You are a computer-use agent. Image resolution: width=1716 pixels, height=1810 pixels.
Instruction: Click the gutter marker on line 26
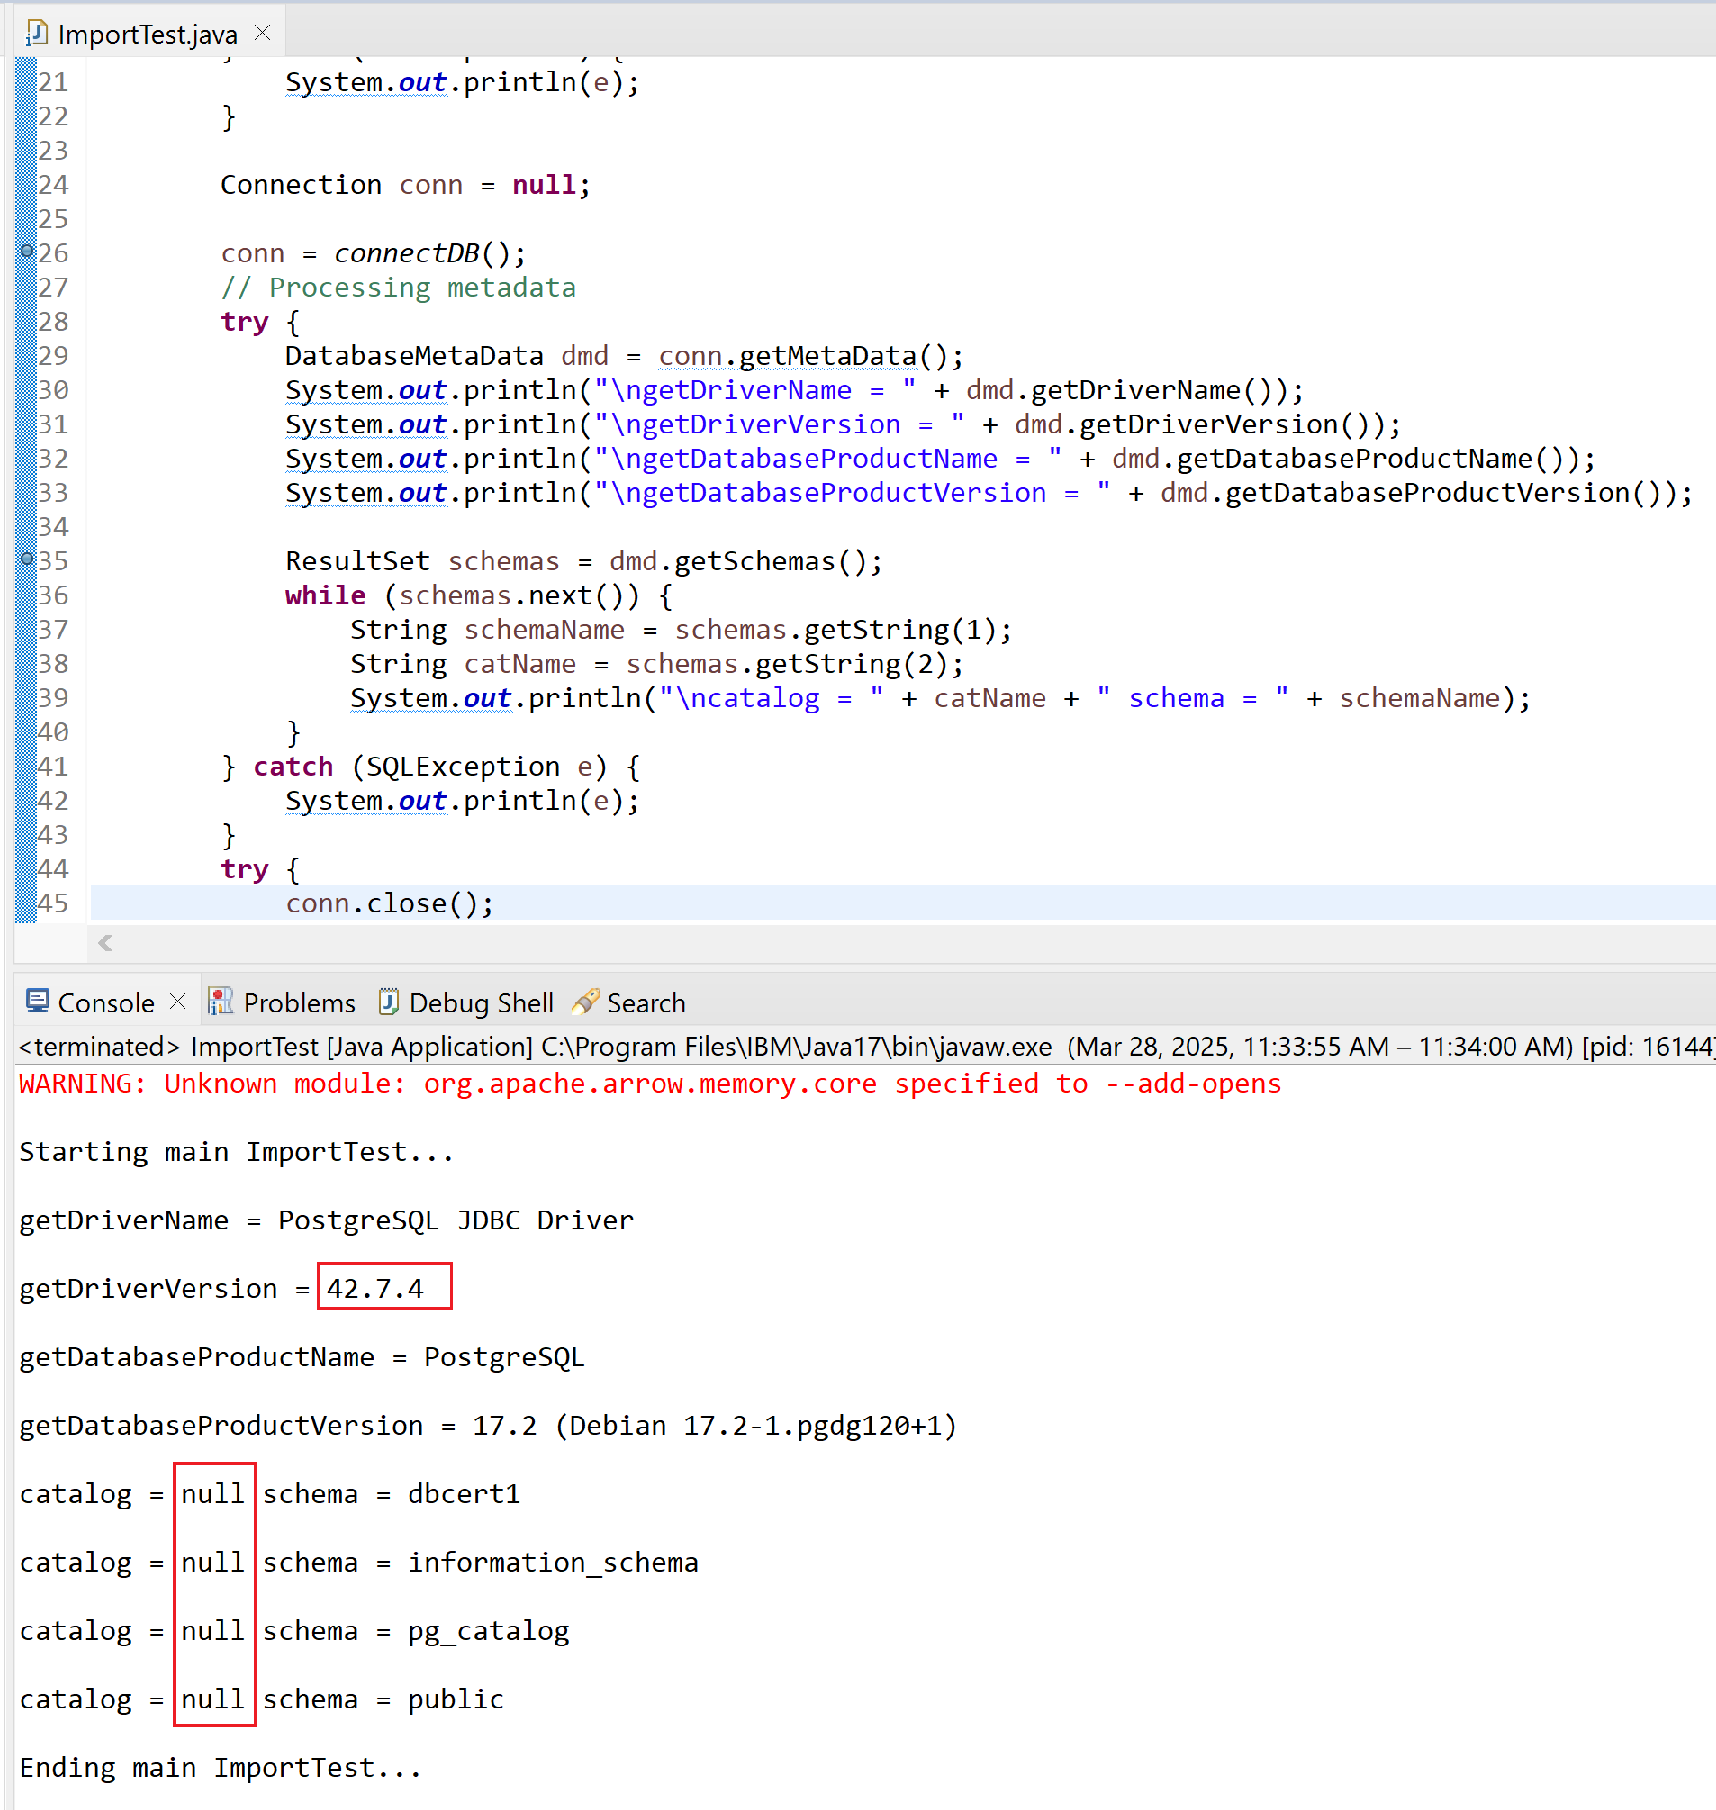pos(27,252)
